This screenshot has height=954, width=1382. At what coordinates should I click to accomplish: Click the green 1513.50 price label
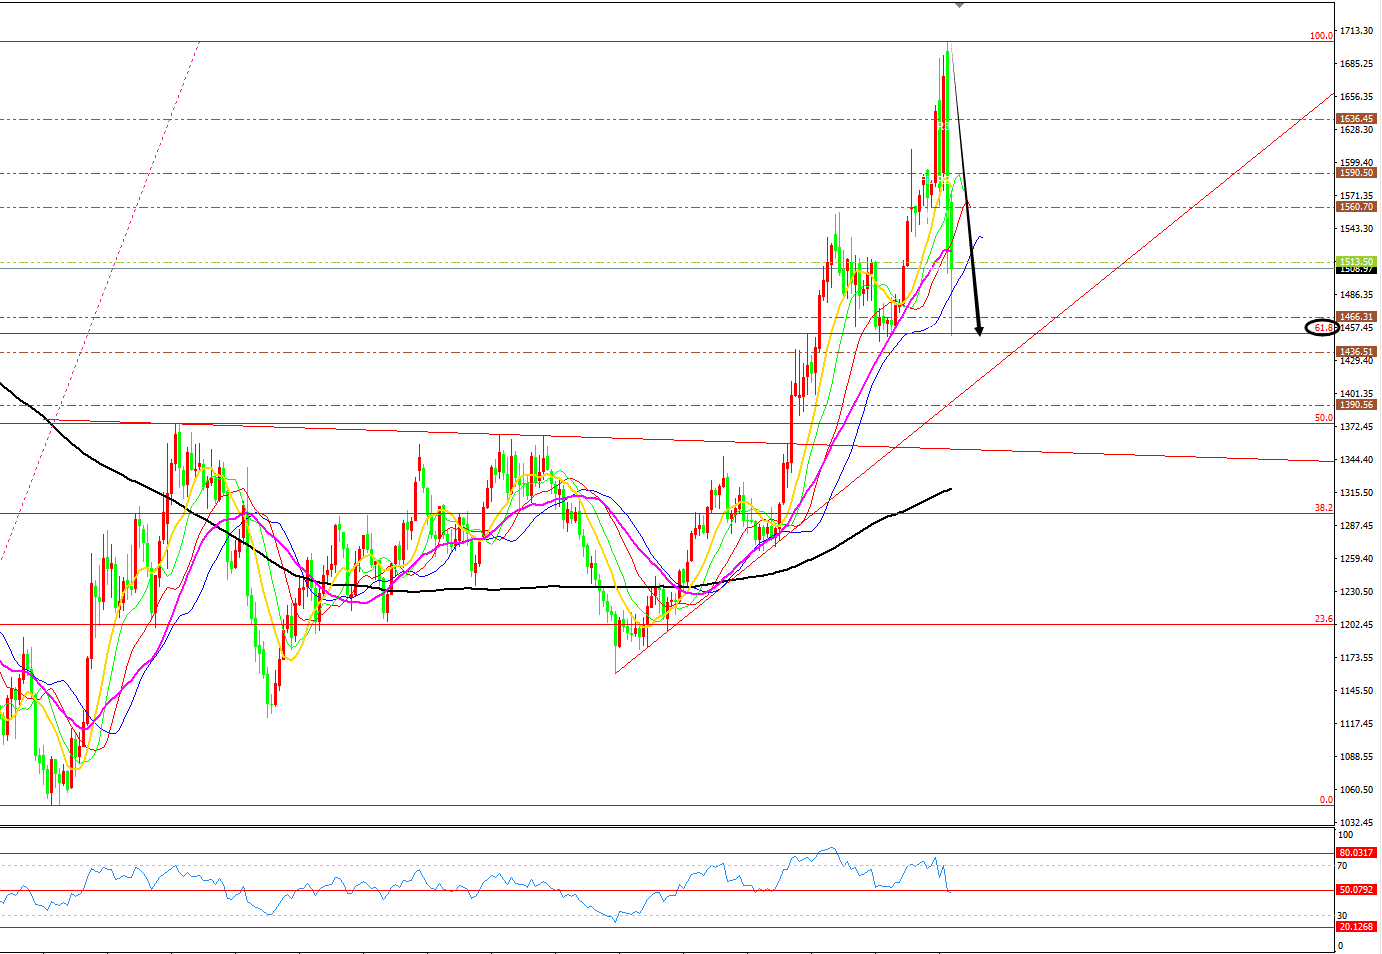click(x=1356, y=262)
